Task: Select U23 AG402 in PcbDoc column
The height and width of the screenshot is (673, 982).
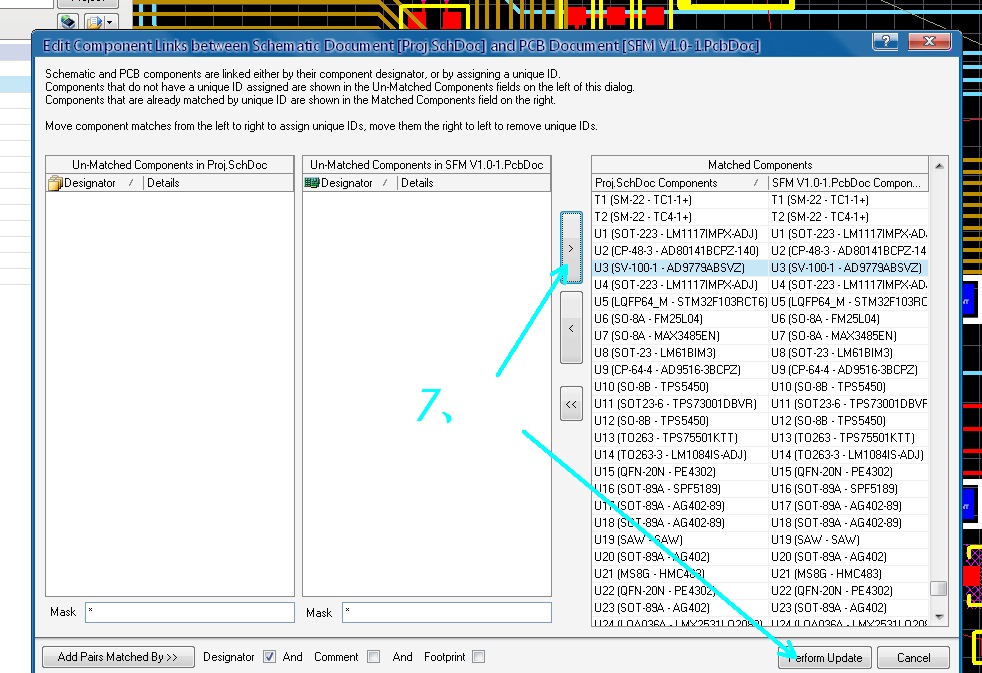Action: (849, 607)
